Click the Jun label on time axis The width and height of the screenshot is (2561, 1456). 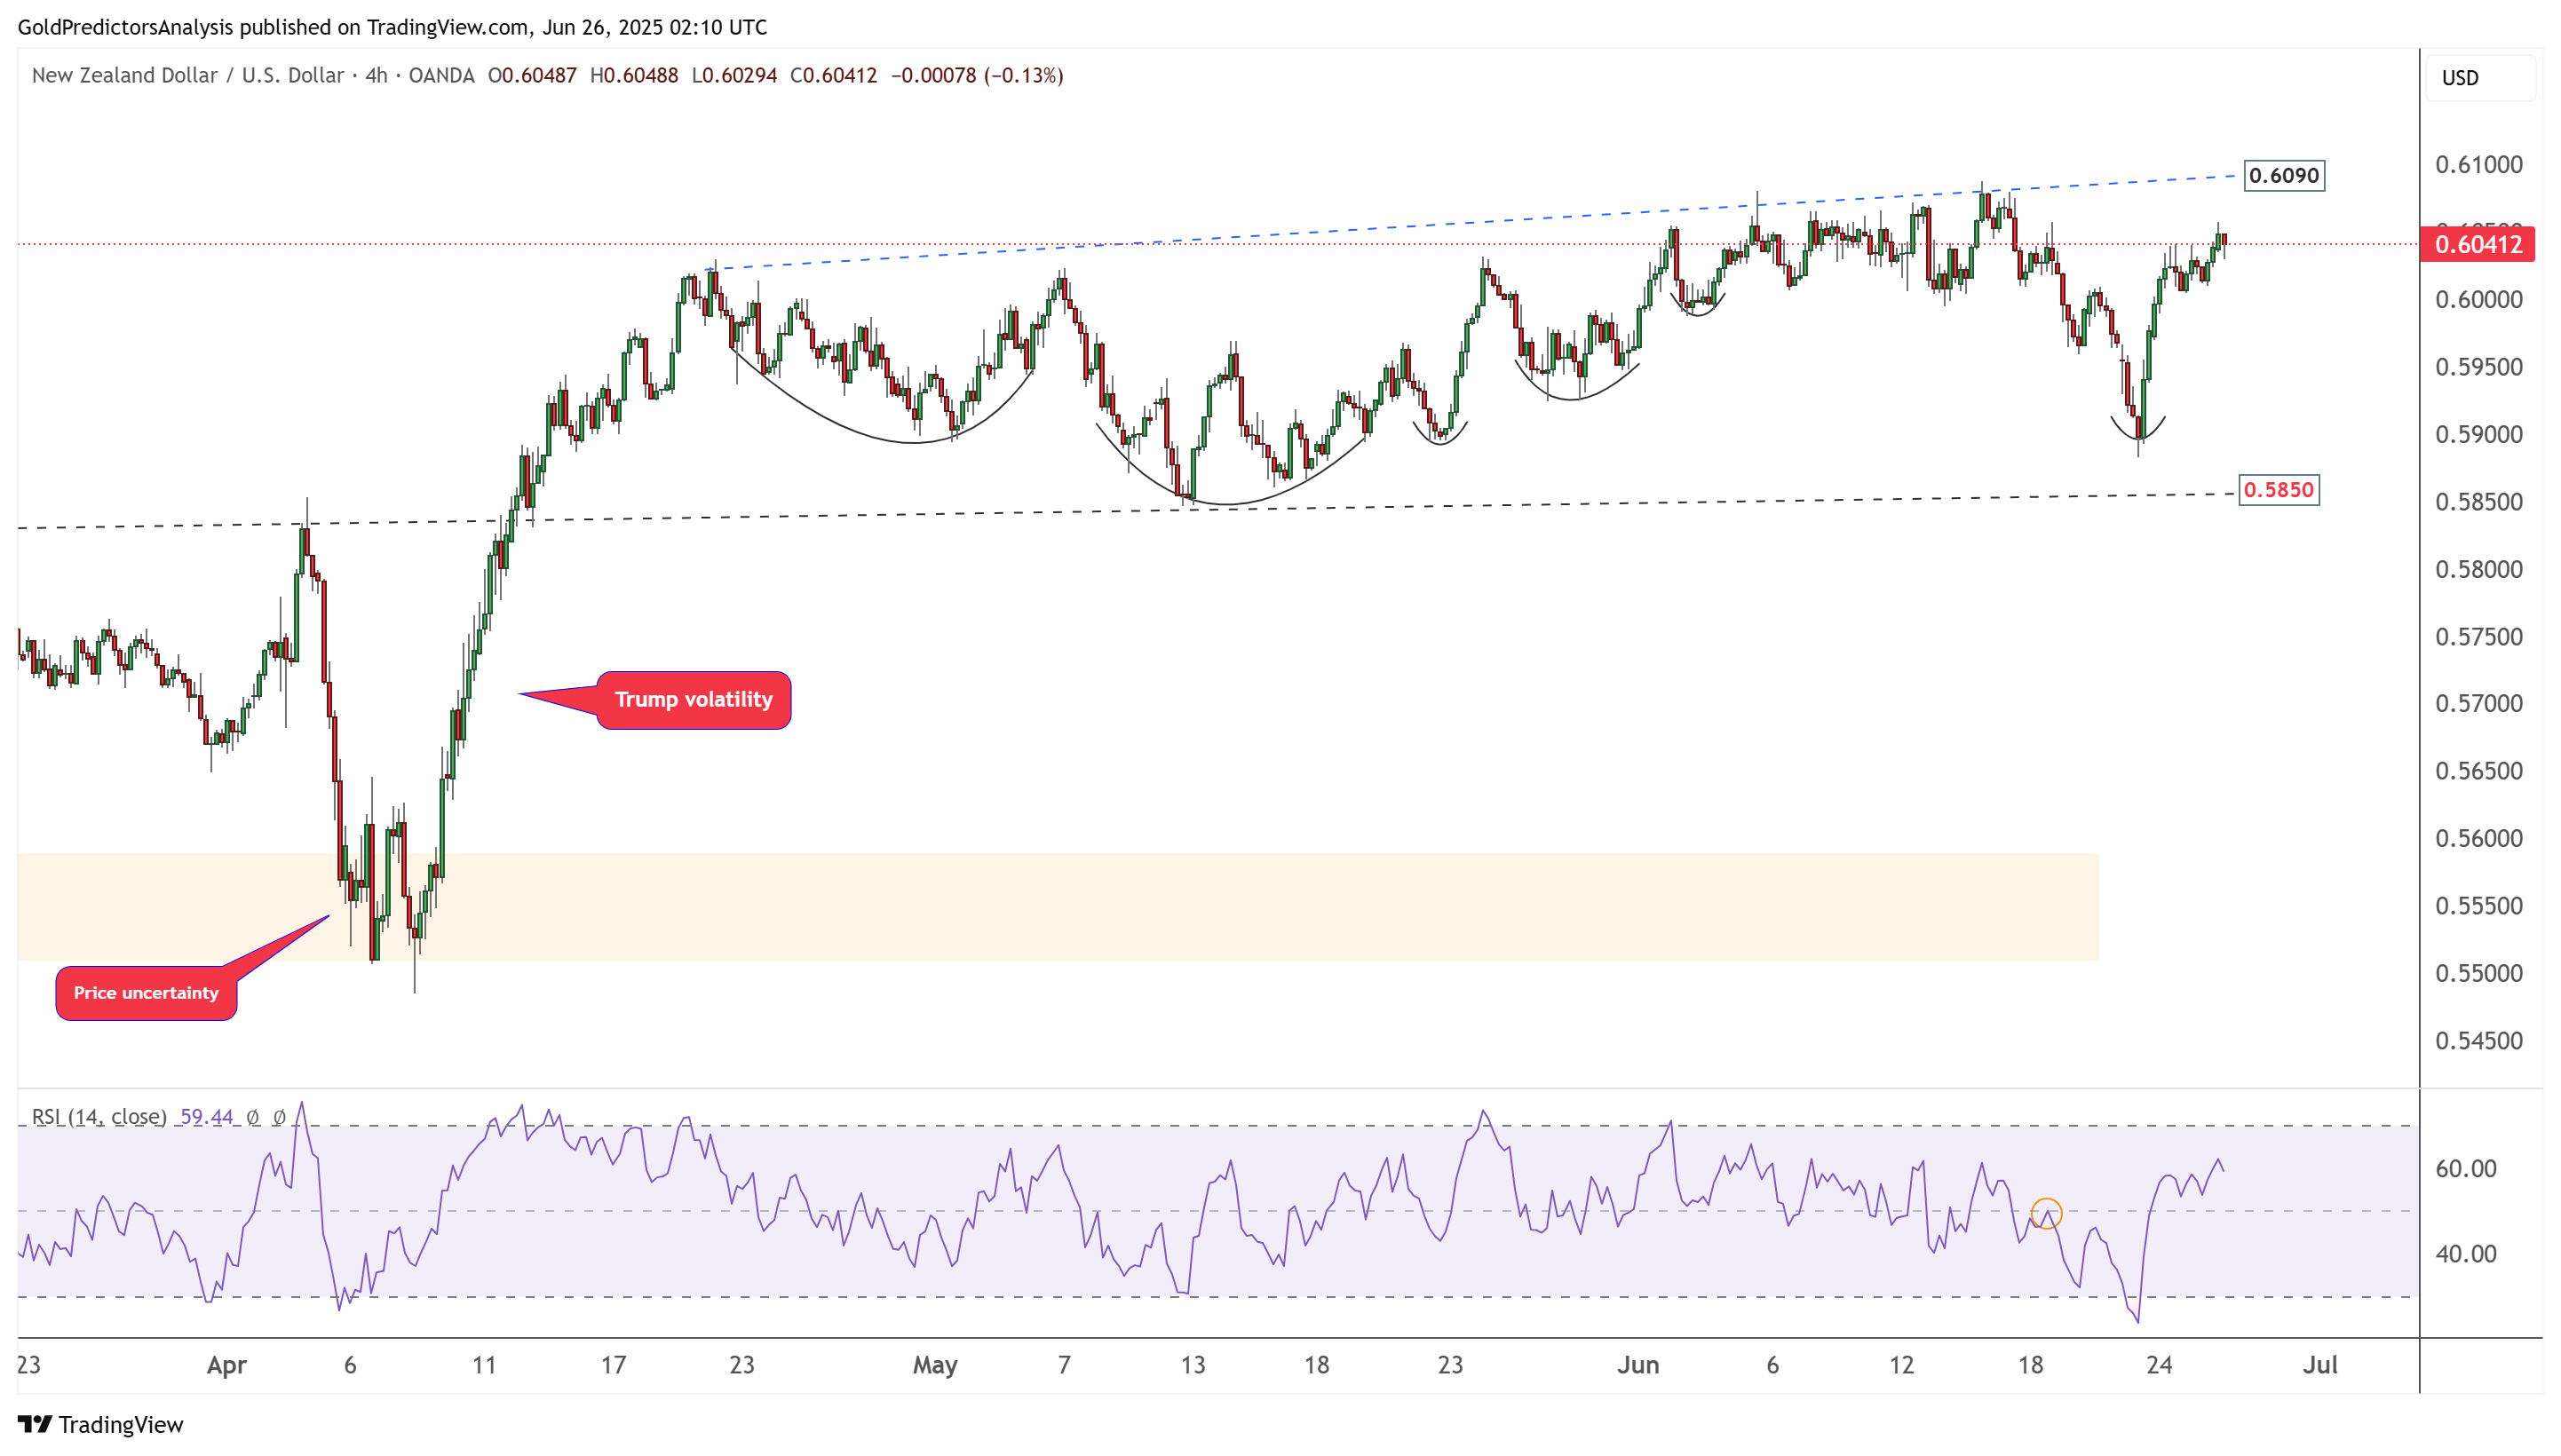point(1638,1365)
